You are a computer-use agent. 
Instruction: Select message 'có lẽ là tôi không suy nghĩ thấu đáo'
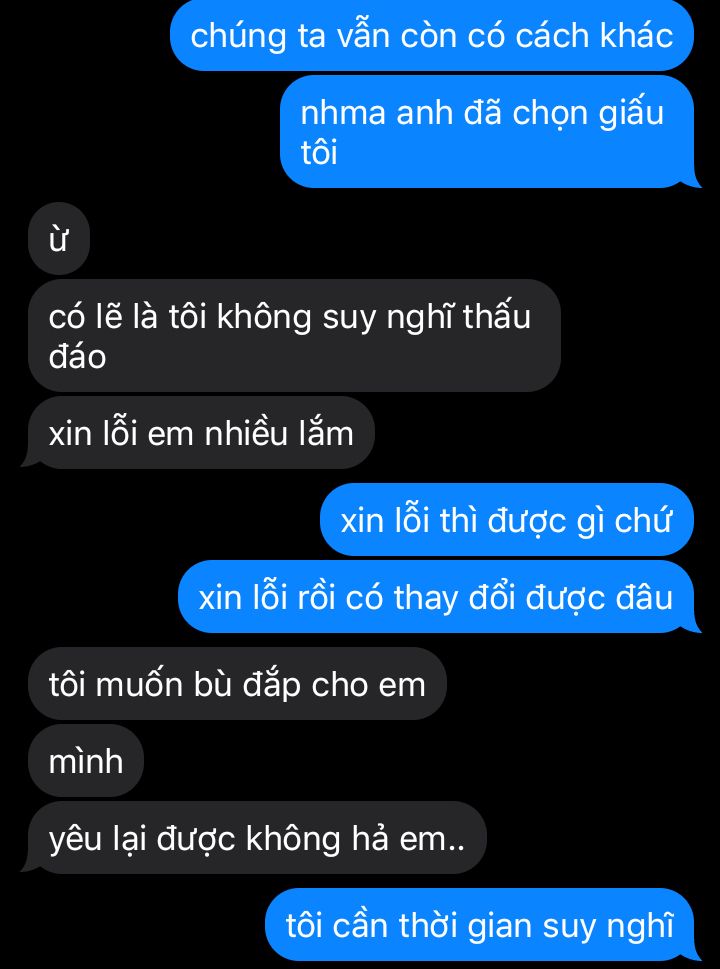(294, 336)
